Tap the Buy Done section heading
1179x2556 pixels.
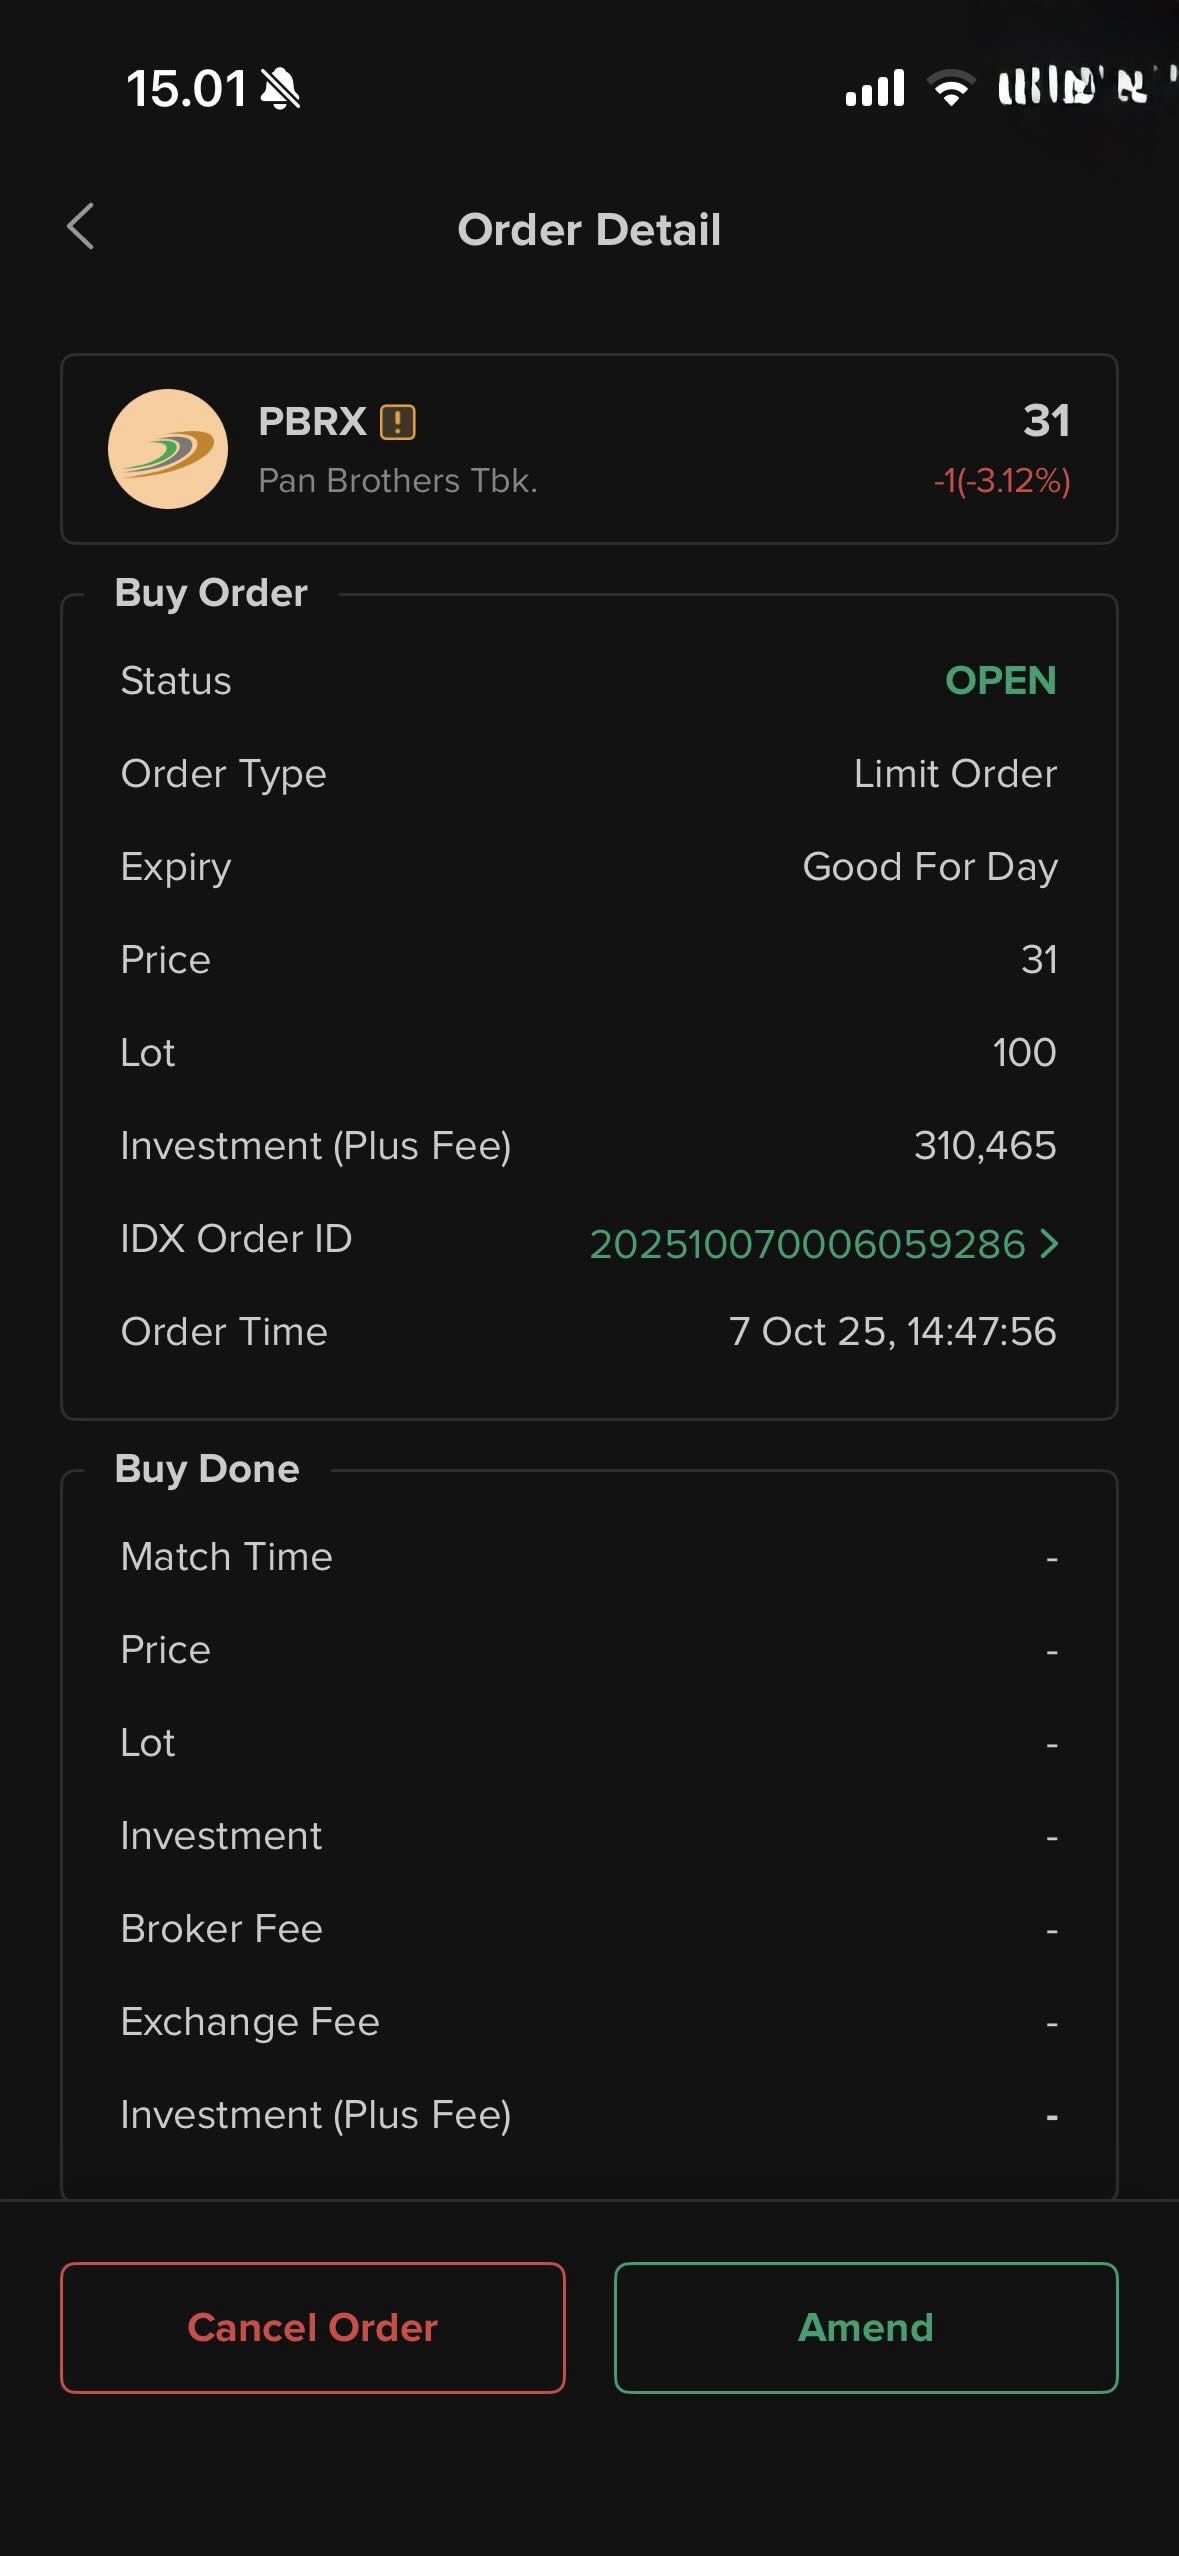tap(207, 1469)
